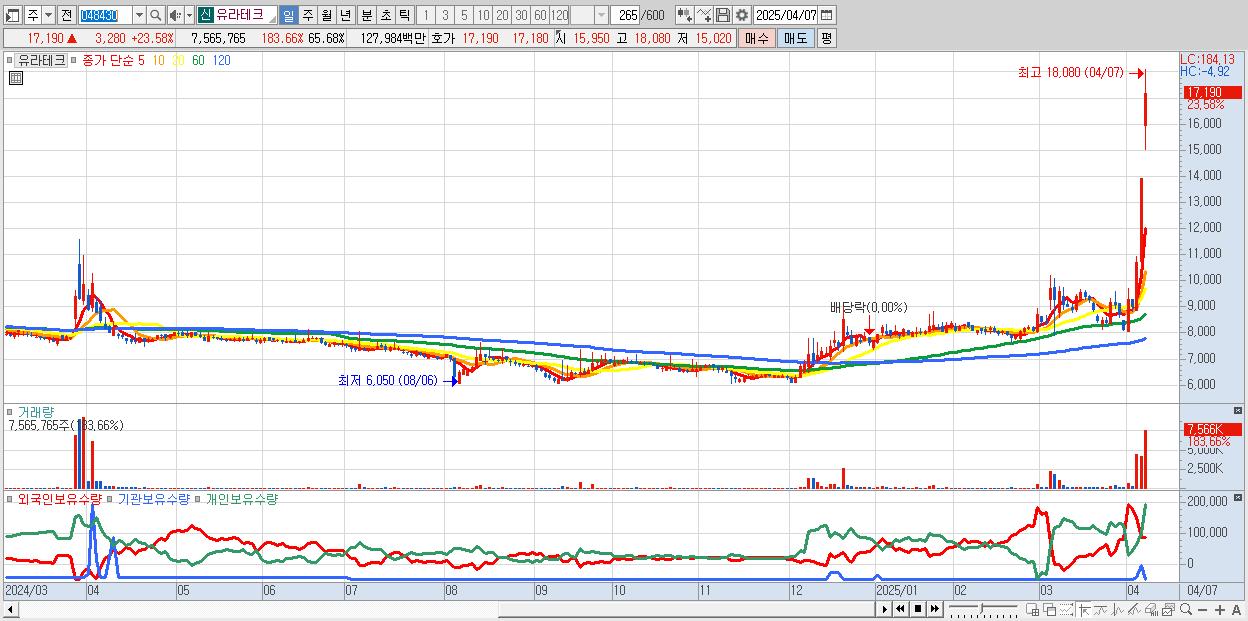
Task: Click the bar count field showing 265
Action: click(626, 15)
